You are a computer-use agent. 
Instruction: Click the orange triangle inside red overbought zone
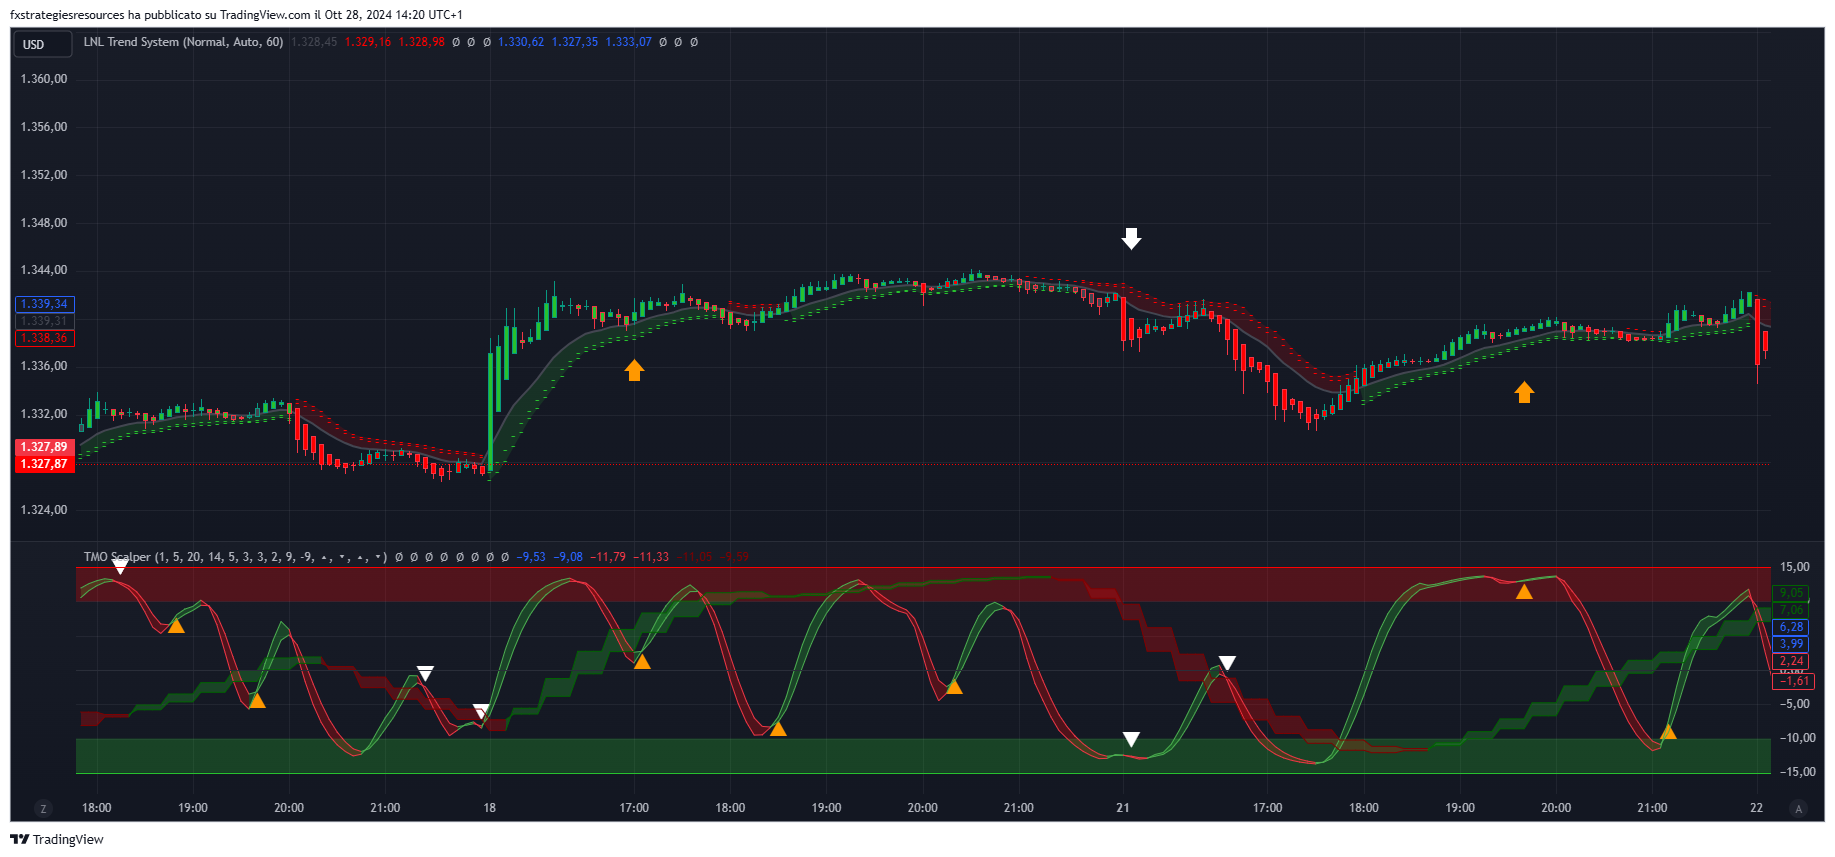pyautogui.click(x=1524, y=592)
